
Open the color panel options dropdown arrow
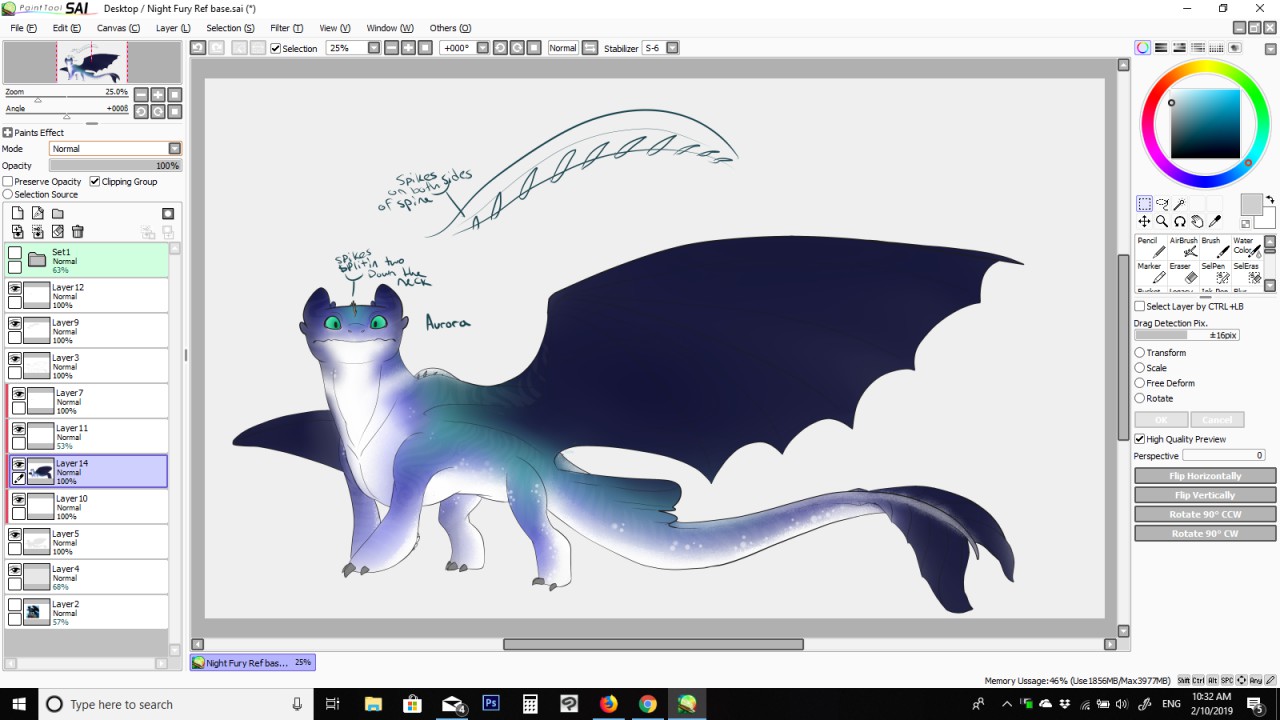(1270, 47)
